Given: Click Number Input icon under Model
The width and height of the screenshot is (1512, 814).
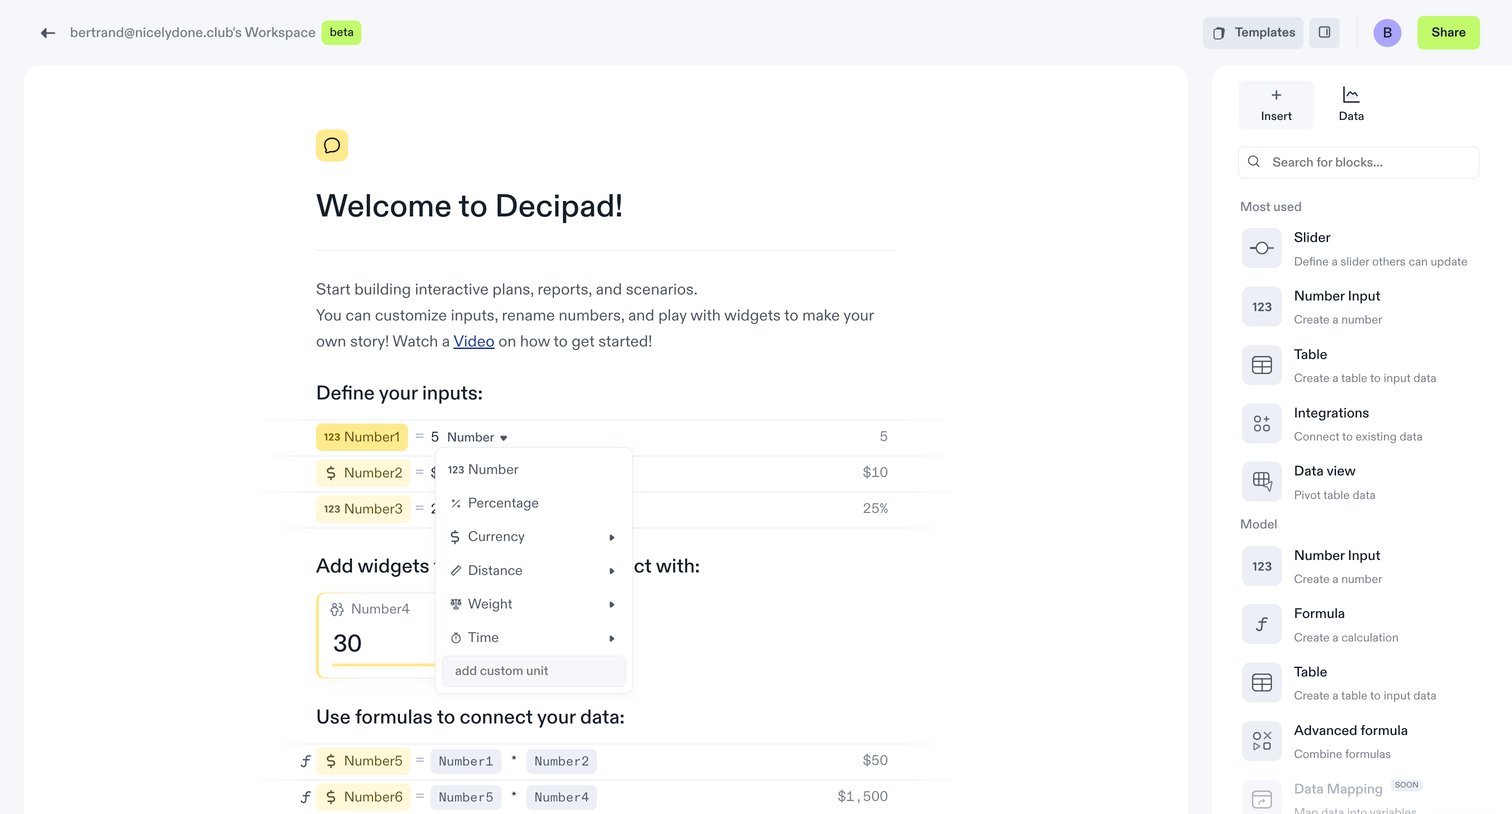Looking at the screenshot, I should point(1262,566).
